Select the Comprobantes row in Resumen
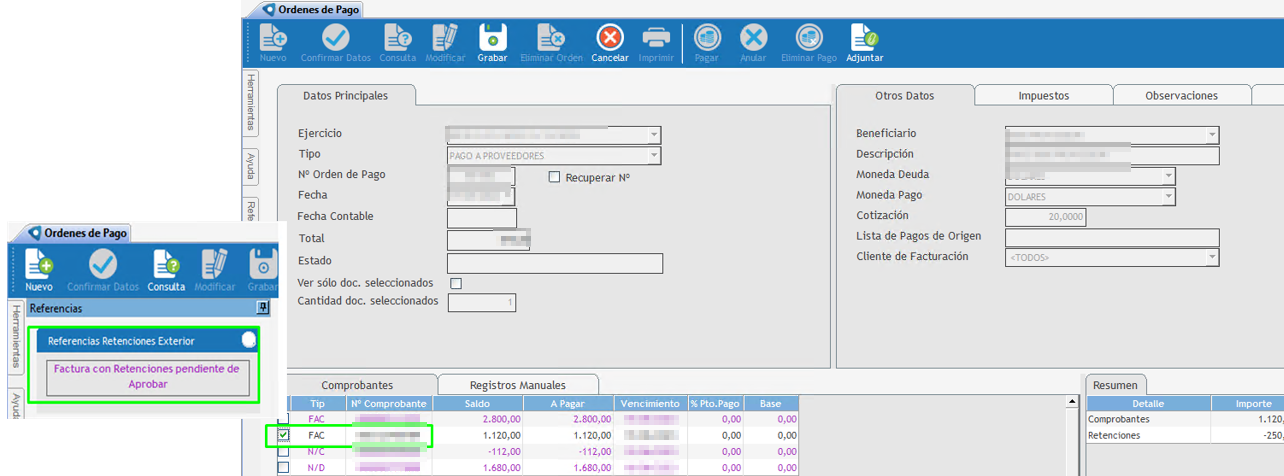1284x476 pixels. [1185, 420]
